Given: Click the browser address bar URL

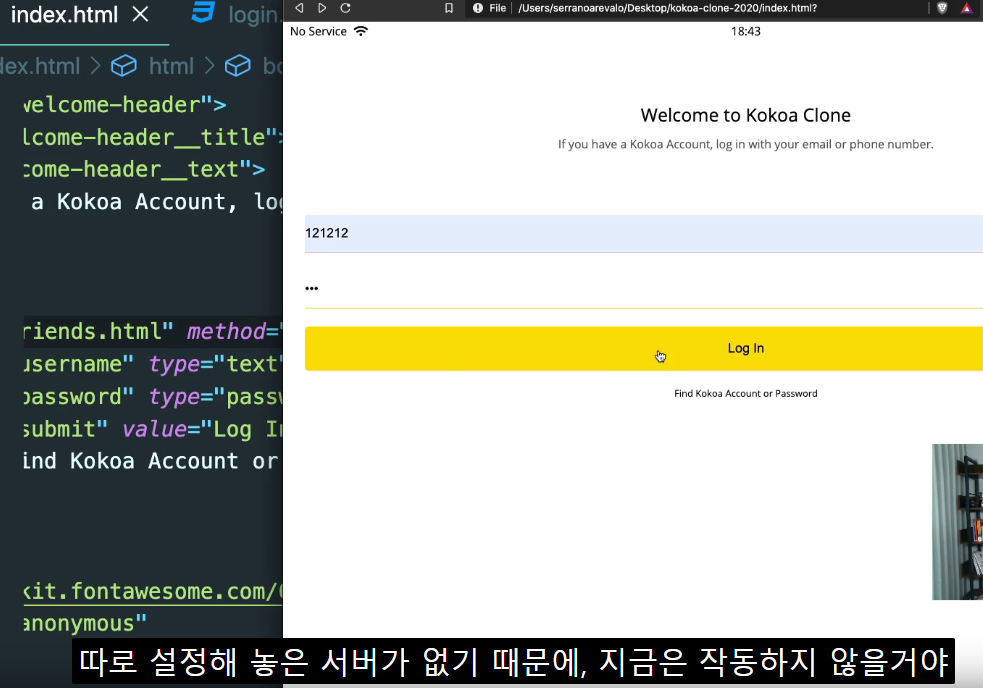Looking at the screenshot, I should click(x=667, y=8).
